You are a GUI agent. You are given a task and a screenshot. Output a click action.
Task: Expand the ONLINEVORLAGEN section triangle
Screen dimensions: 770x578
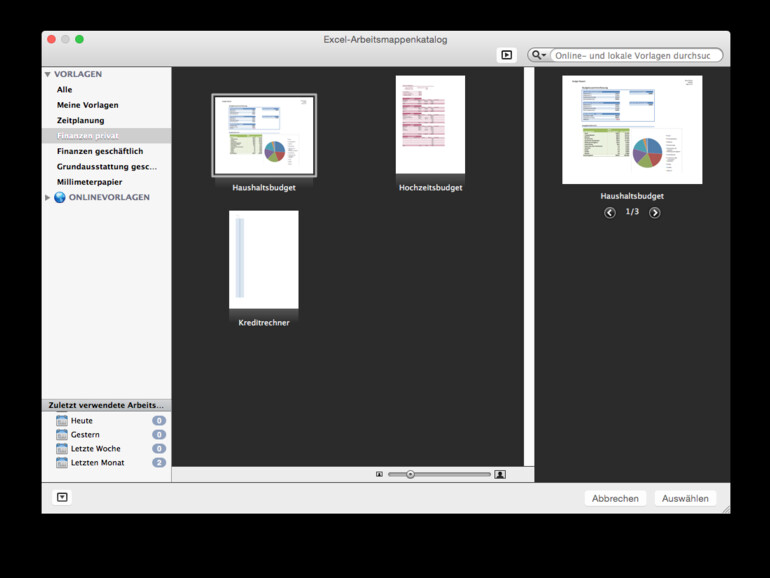point(48,197)
